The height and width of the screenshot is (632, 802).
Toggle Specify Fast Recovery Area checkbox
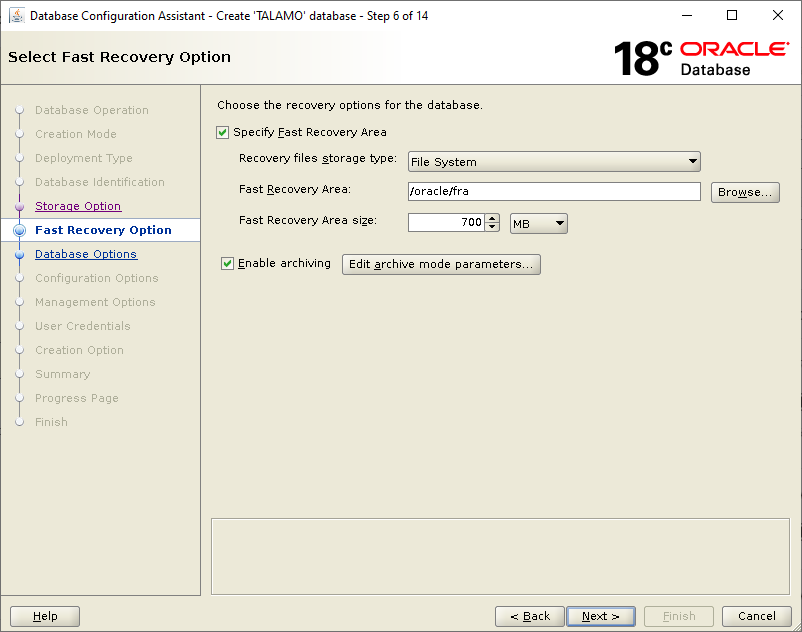tap(222, 133)
